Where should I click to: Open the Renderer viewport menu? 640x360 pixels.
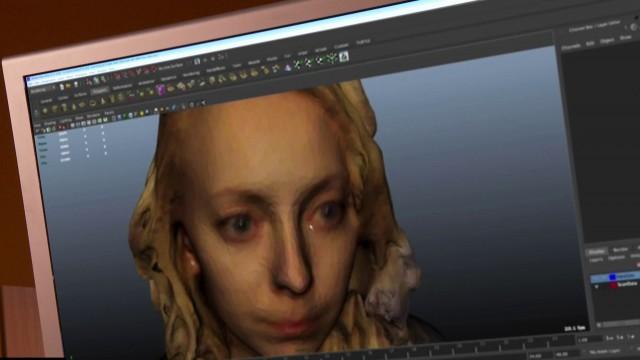(x=93, y=116)
